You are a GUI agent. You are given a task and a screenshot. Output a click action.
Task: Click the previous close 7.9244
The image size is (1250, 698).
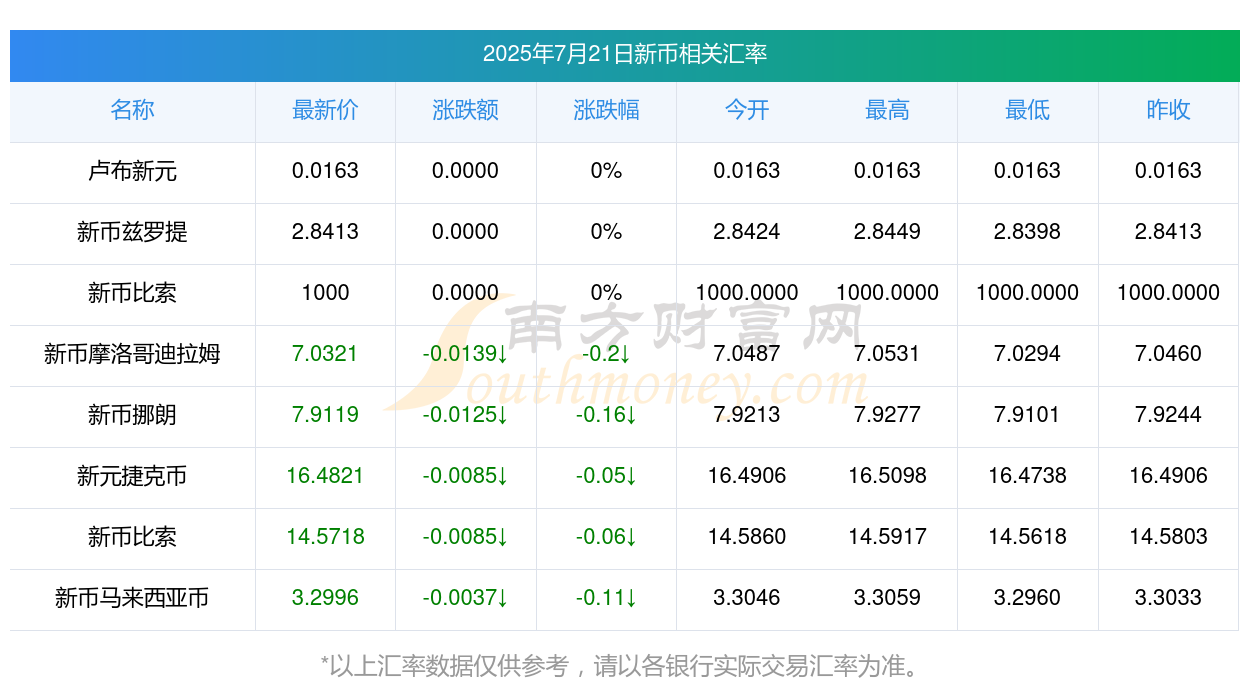point(1168,415)
